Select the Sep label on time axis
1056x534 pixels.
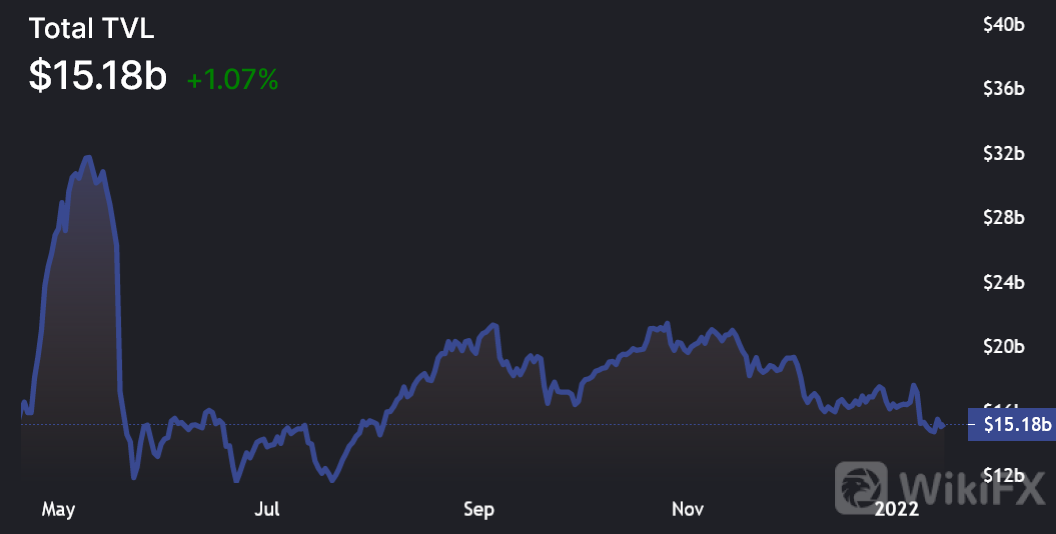(x=478, y=510)
